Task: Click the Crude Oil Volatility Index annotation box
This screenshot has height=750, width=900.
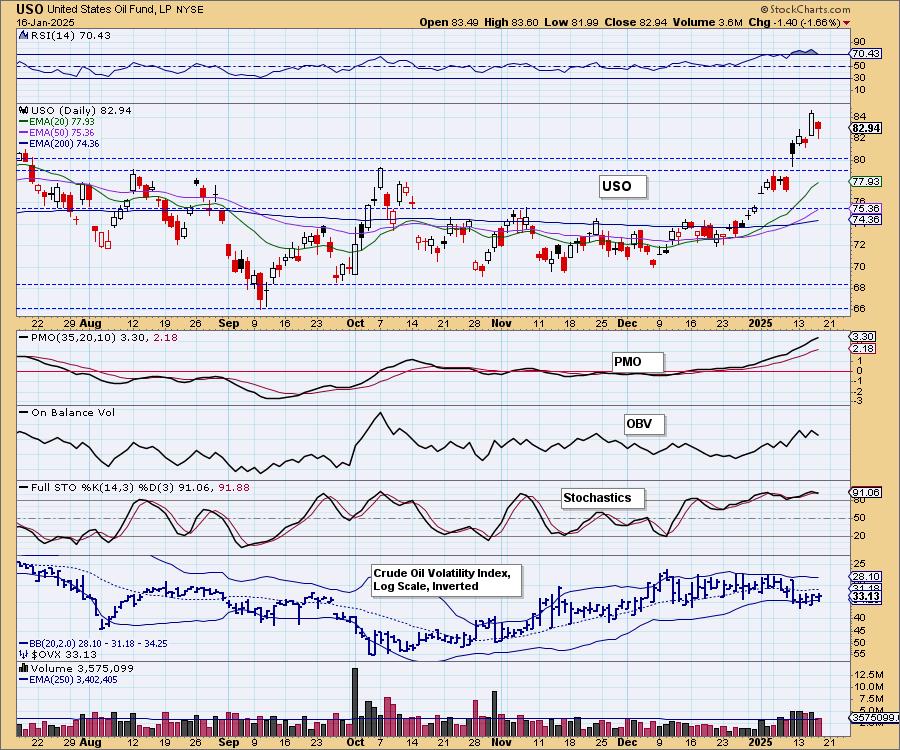Action: coord(447,580)
